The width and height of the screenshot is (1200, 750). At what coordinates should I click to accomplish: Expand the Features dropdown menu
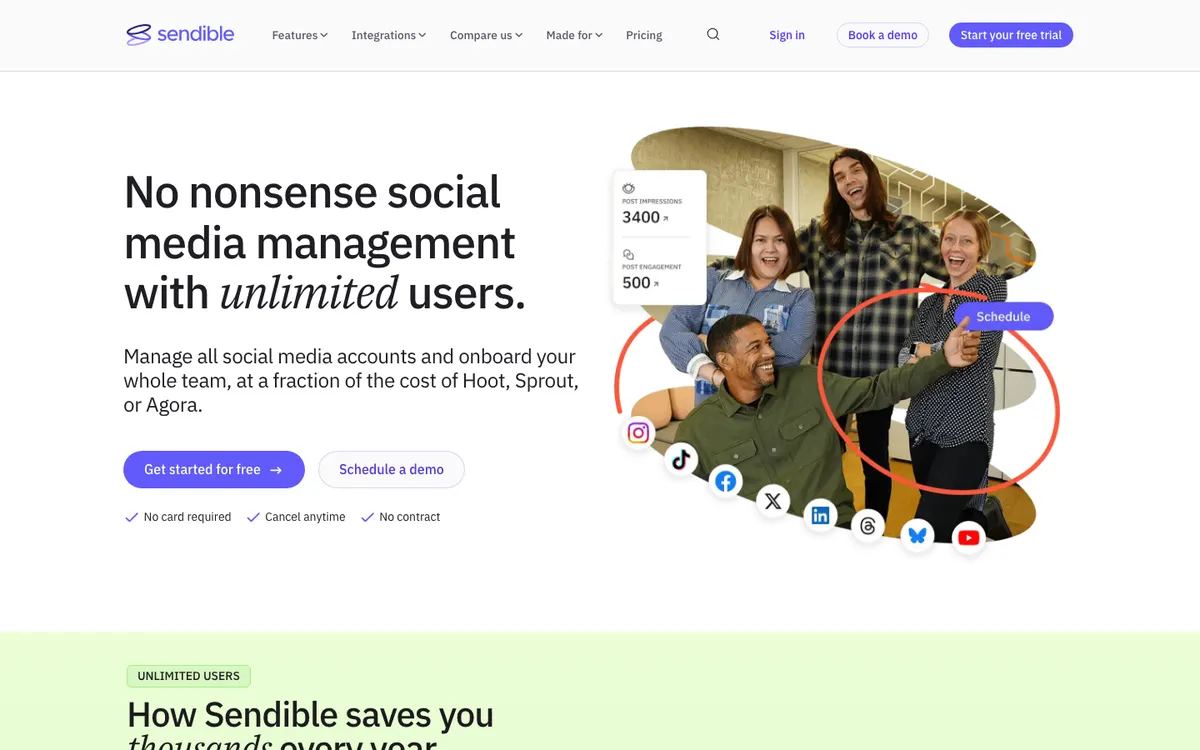click(x=300, y=35)
